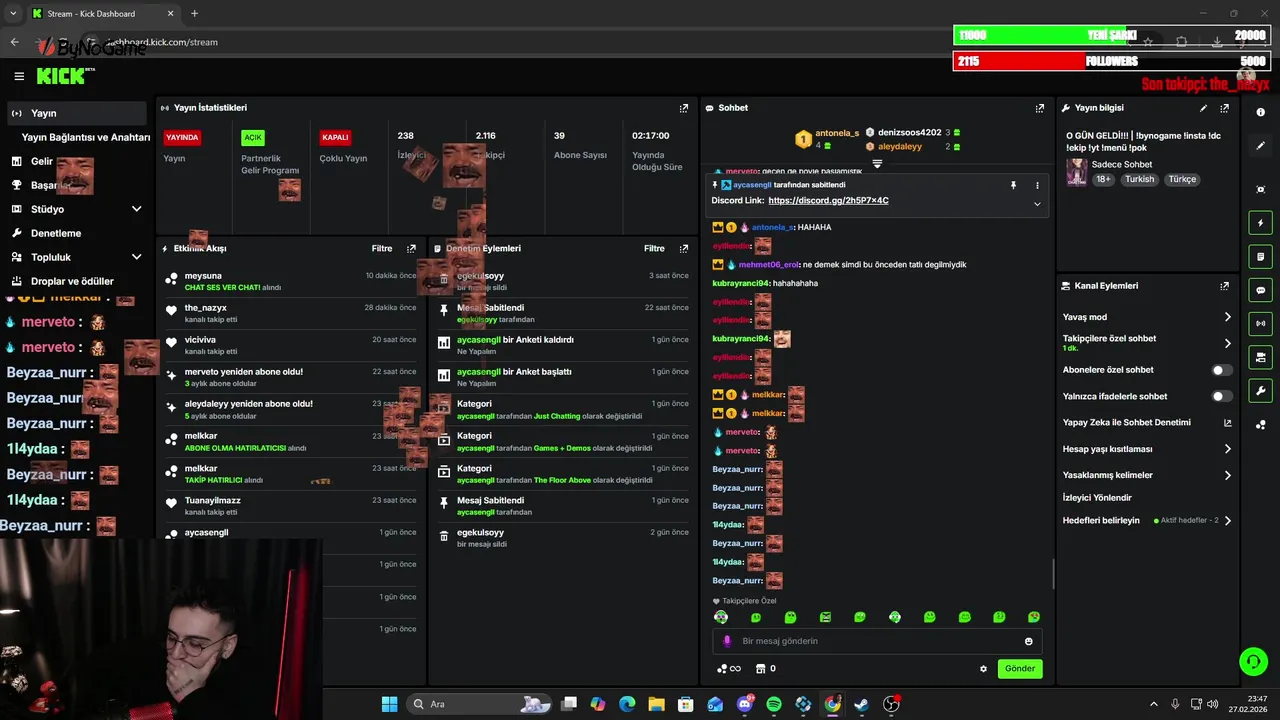Open Yavaş mod settings arrow

click(x=1228, y=317)
